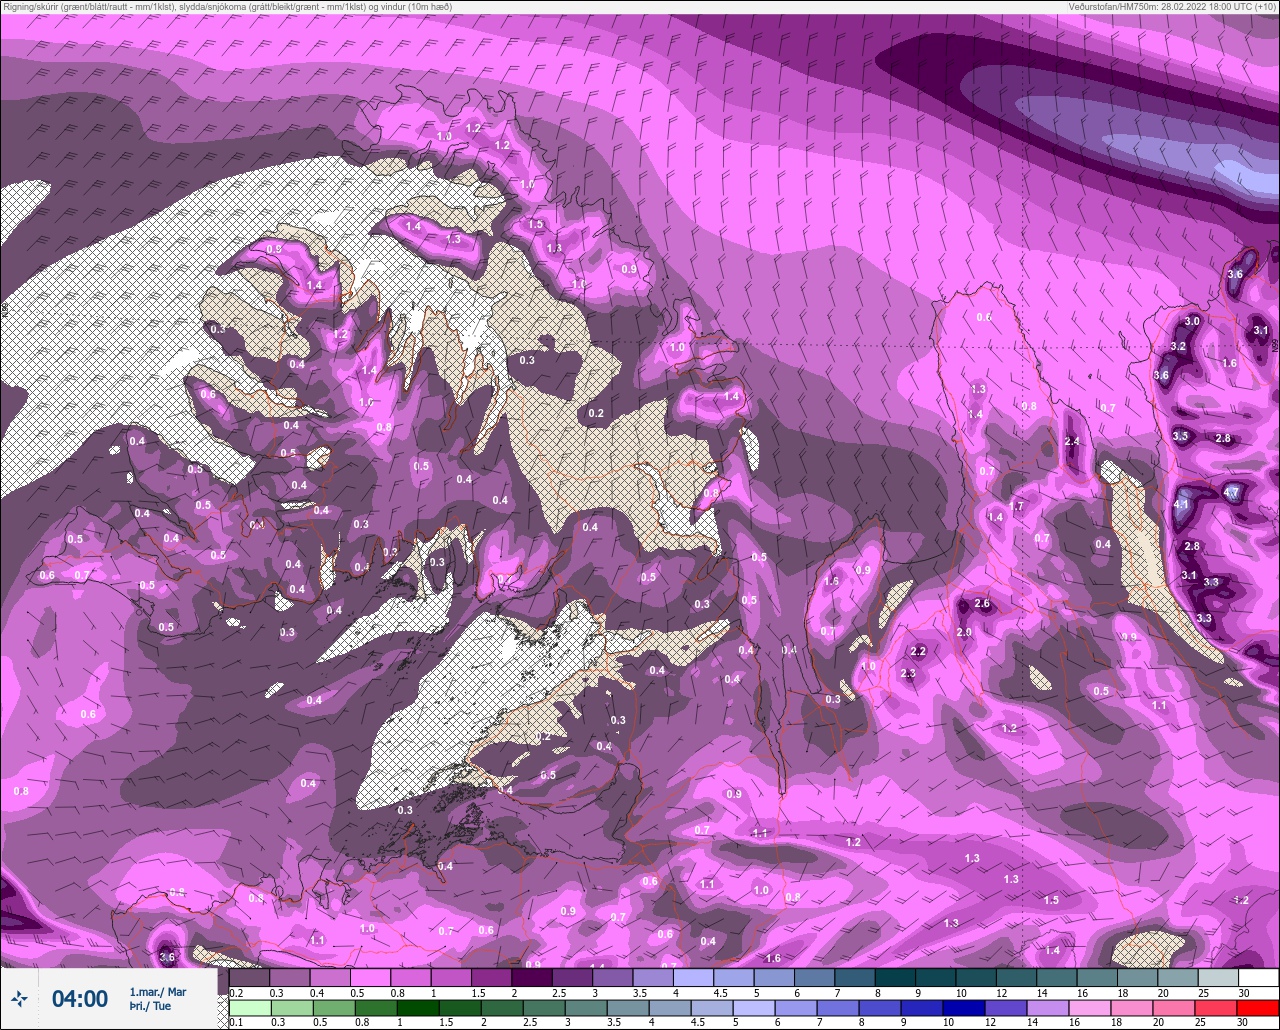The width and height of the screenshot is (1280, 1030).
Task: Click the 4.1 precipitation value on map
Action: point(1181,505)
